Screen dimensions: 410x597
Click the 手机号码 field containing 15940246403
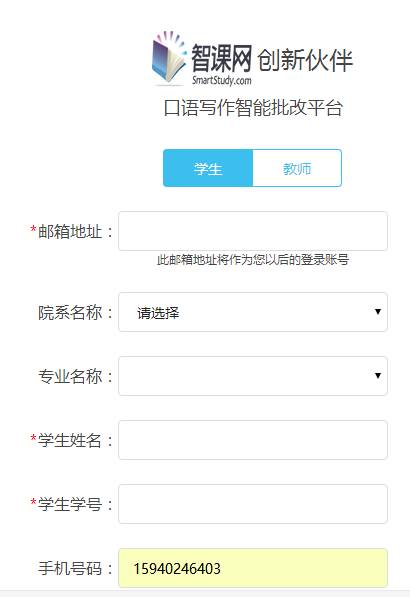click(x=253, y=568)
